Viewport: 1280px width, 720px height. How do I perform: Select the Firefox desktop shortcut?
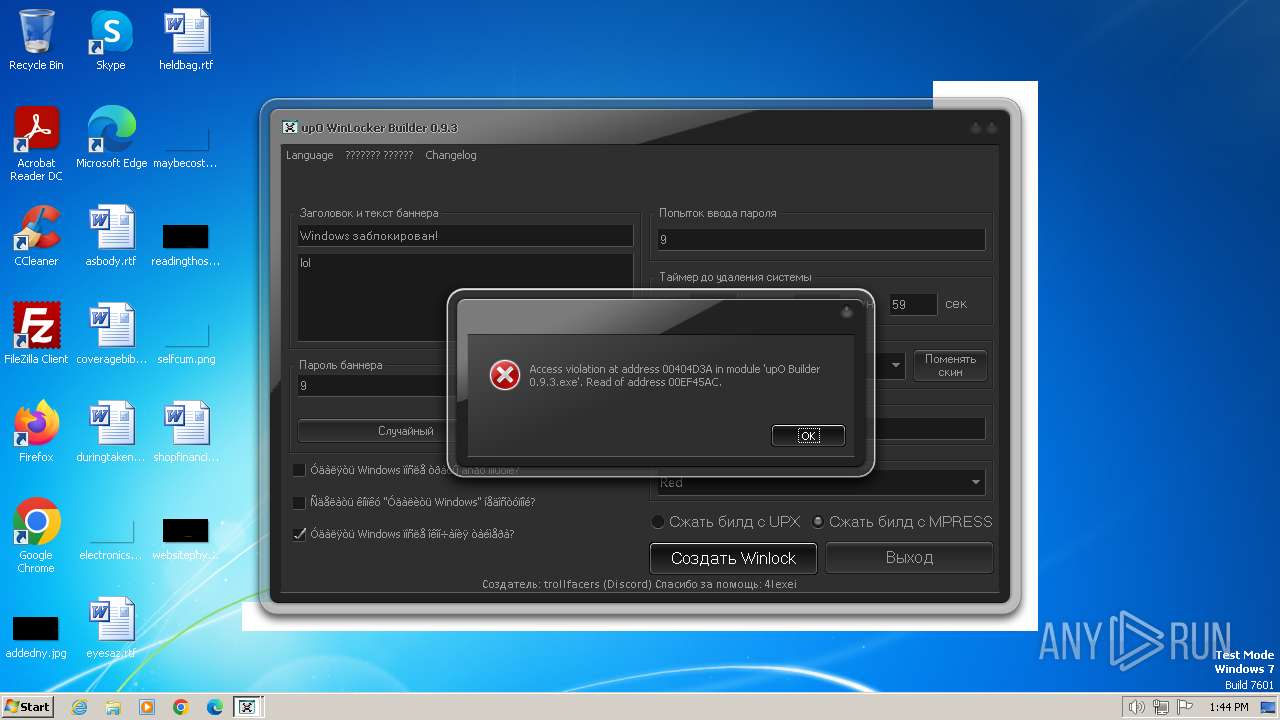point(36,432)
